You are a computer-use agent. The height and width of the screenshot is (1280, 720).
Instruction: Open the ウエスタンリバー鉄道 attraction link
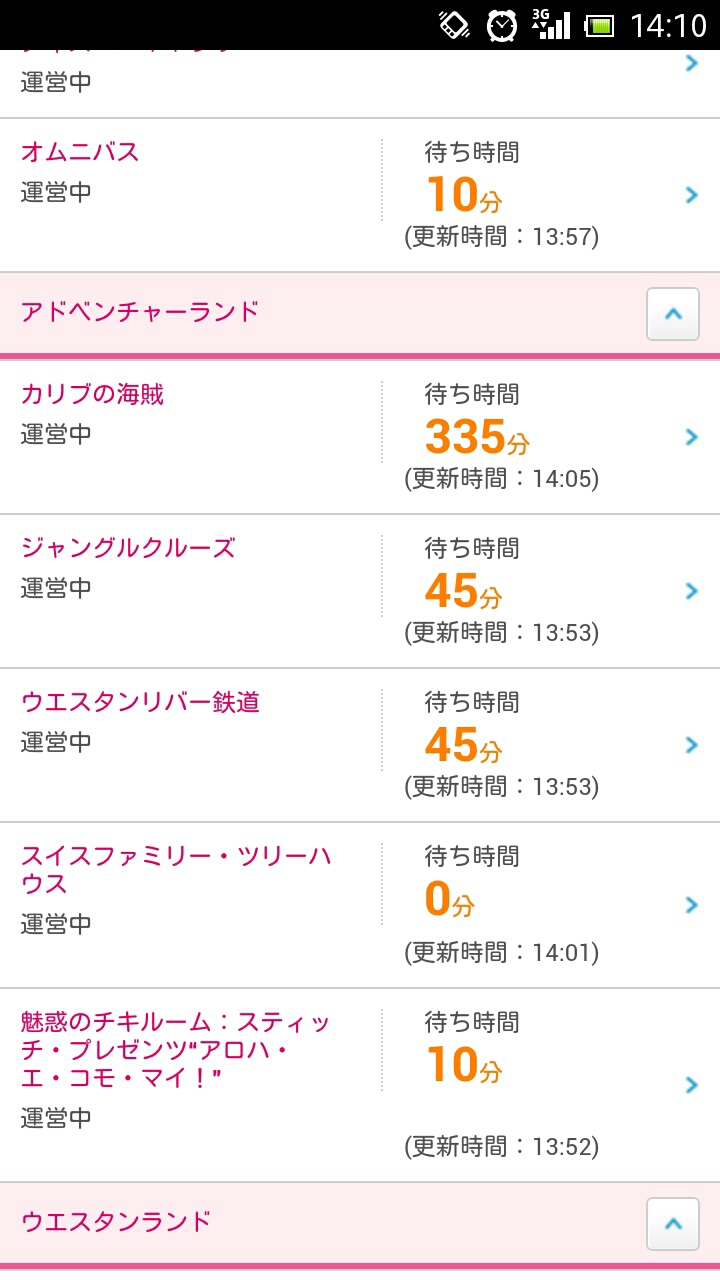pyautogui.click(x=140, y=702)
